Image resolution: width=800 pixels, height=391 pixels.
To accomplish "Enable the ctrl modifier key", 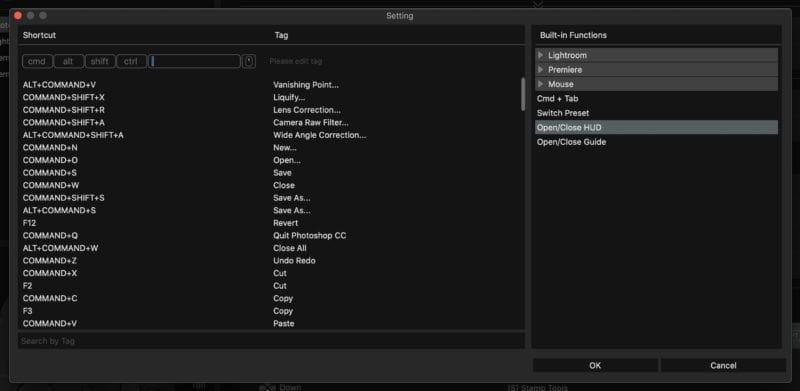I will [x=131, y=61].
